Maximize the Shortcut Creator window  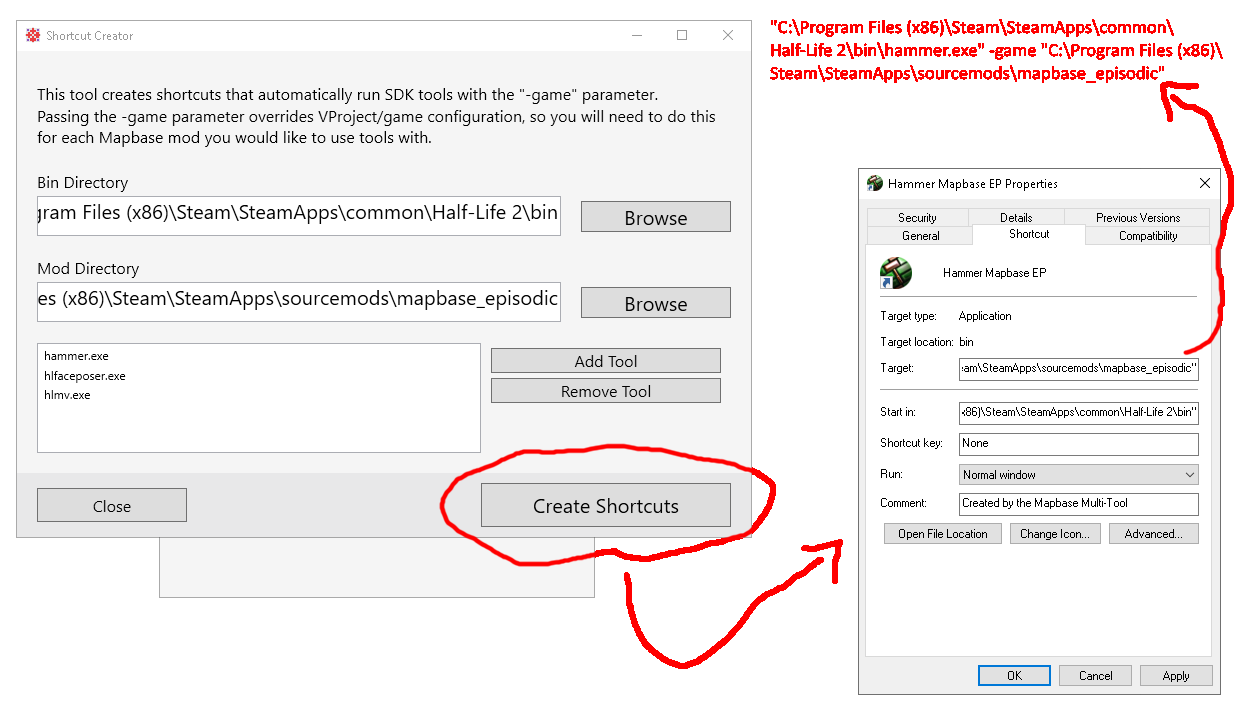(x=682, y=35)
